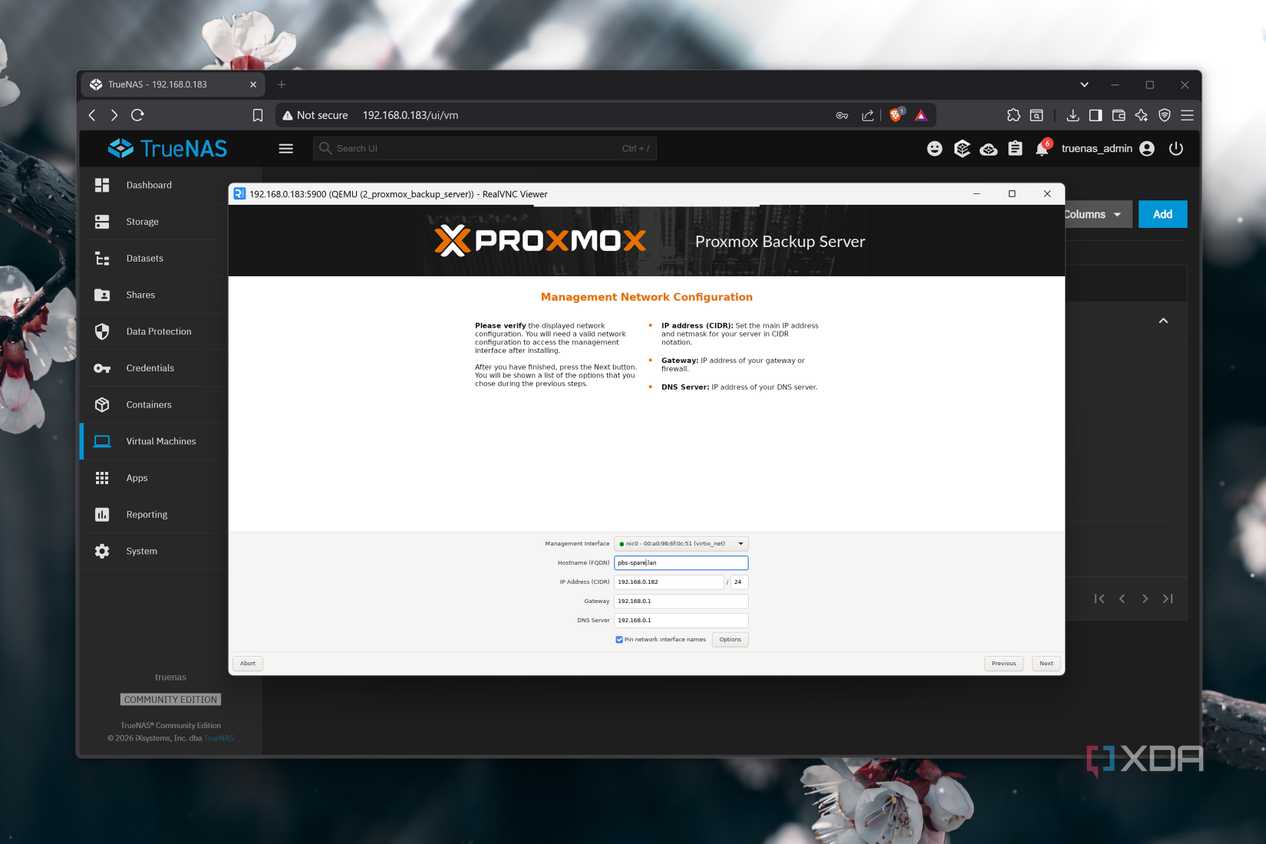Open Apps grid entry in sidebar
Screen dimensions: 1266x844
tap(150, 478)
